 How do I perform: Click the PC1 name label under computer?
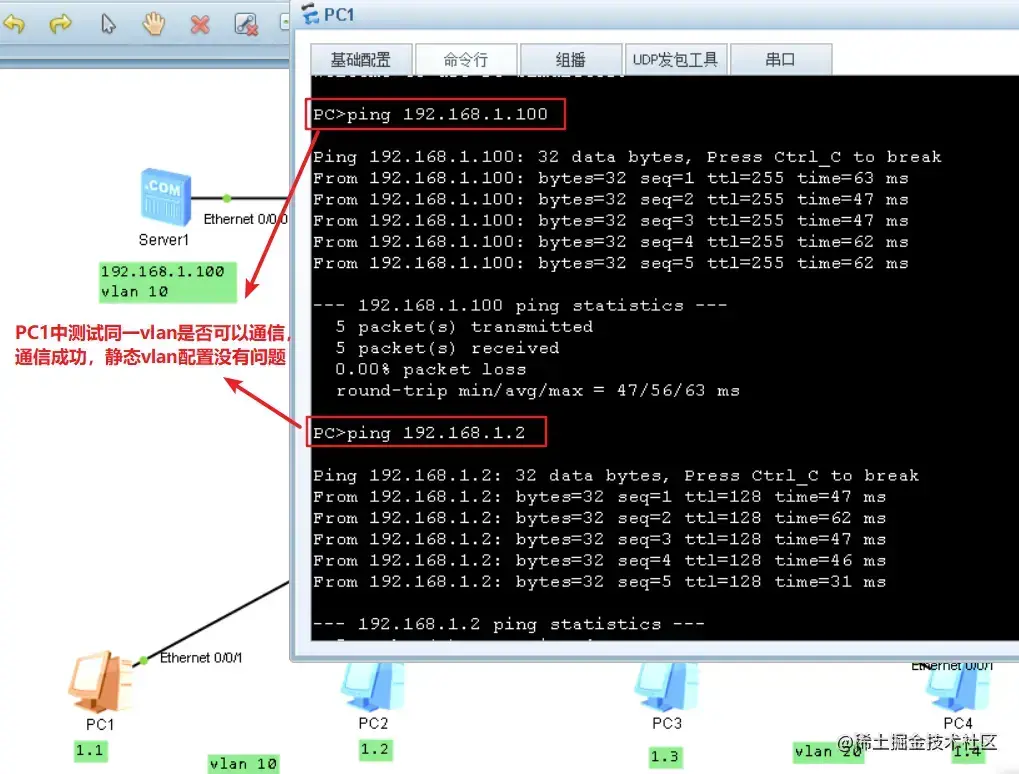[x=100, y=725]
